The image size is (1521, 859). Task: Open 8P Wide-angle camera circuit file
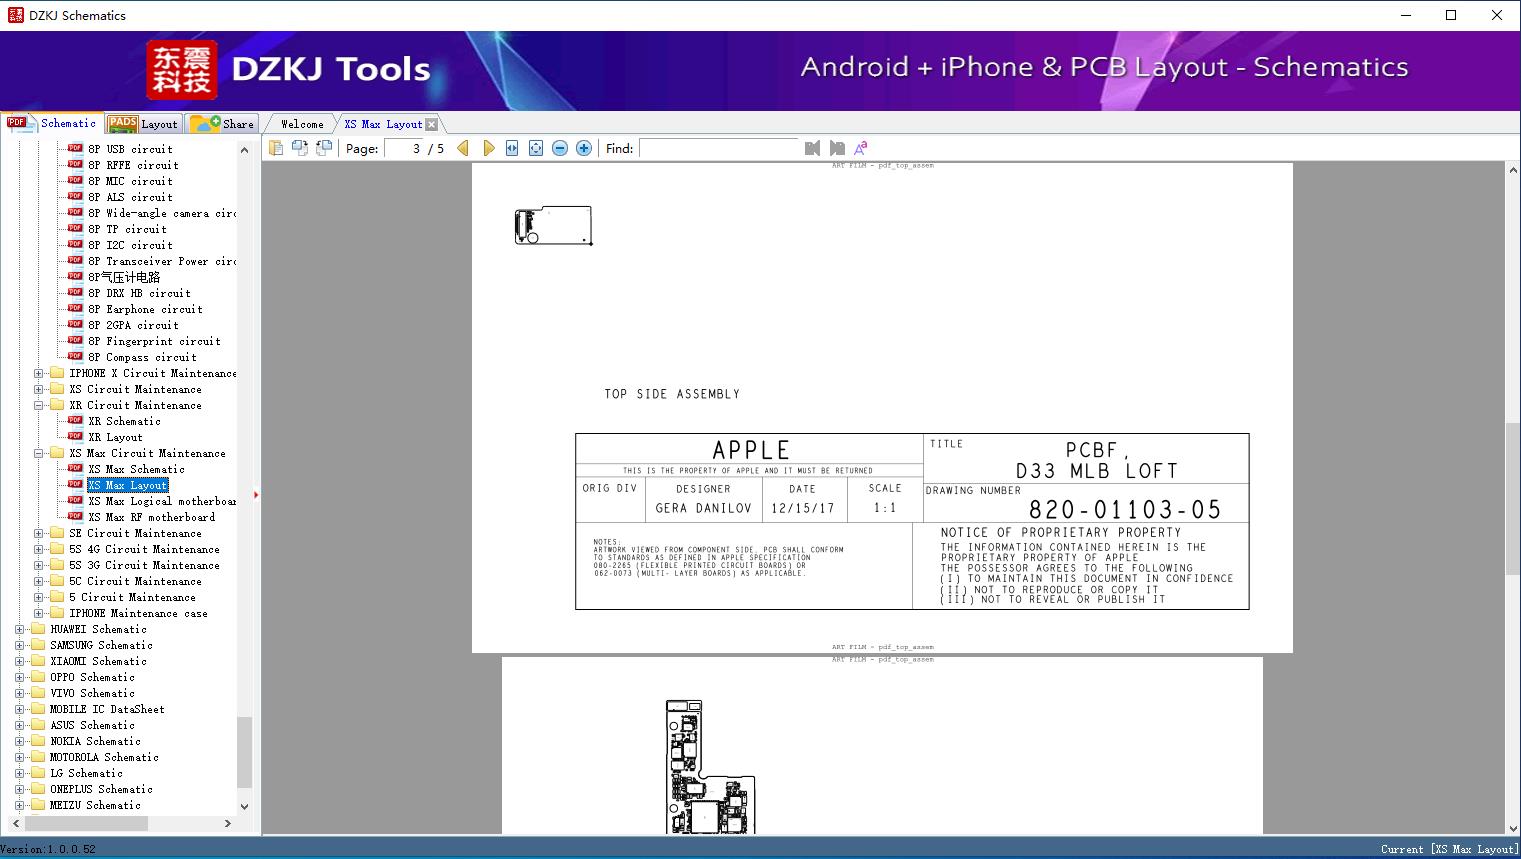162,213
